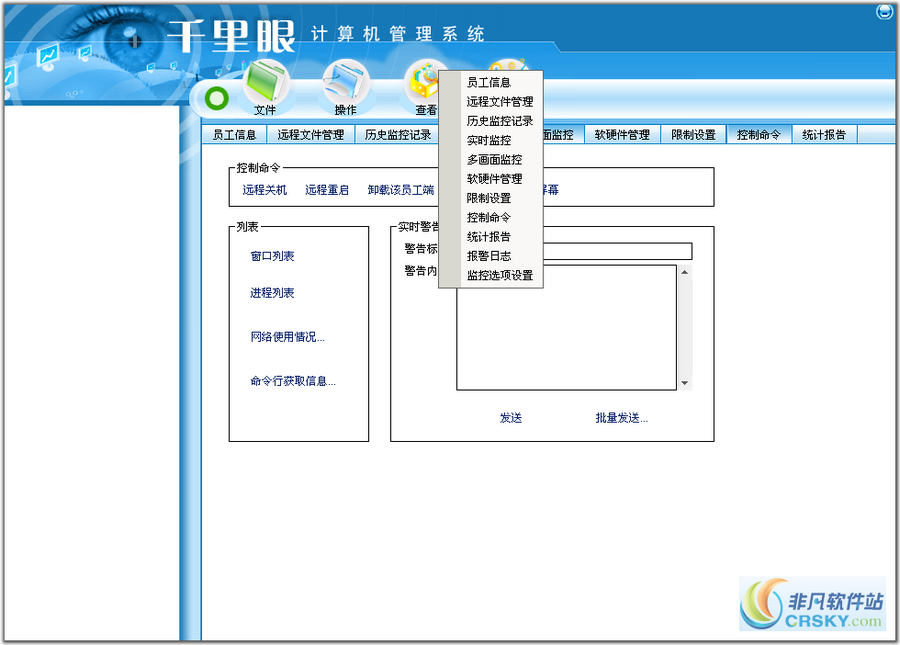Viewport: 900px width, 645px height.
Task: Open the 进程列表 link
Action: 272,293
